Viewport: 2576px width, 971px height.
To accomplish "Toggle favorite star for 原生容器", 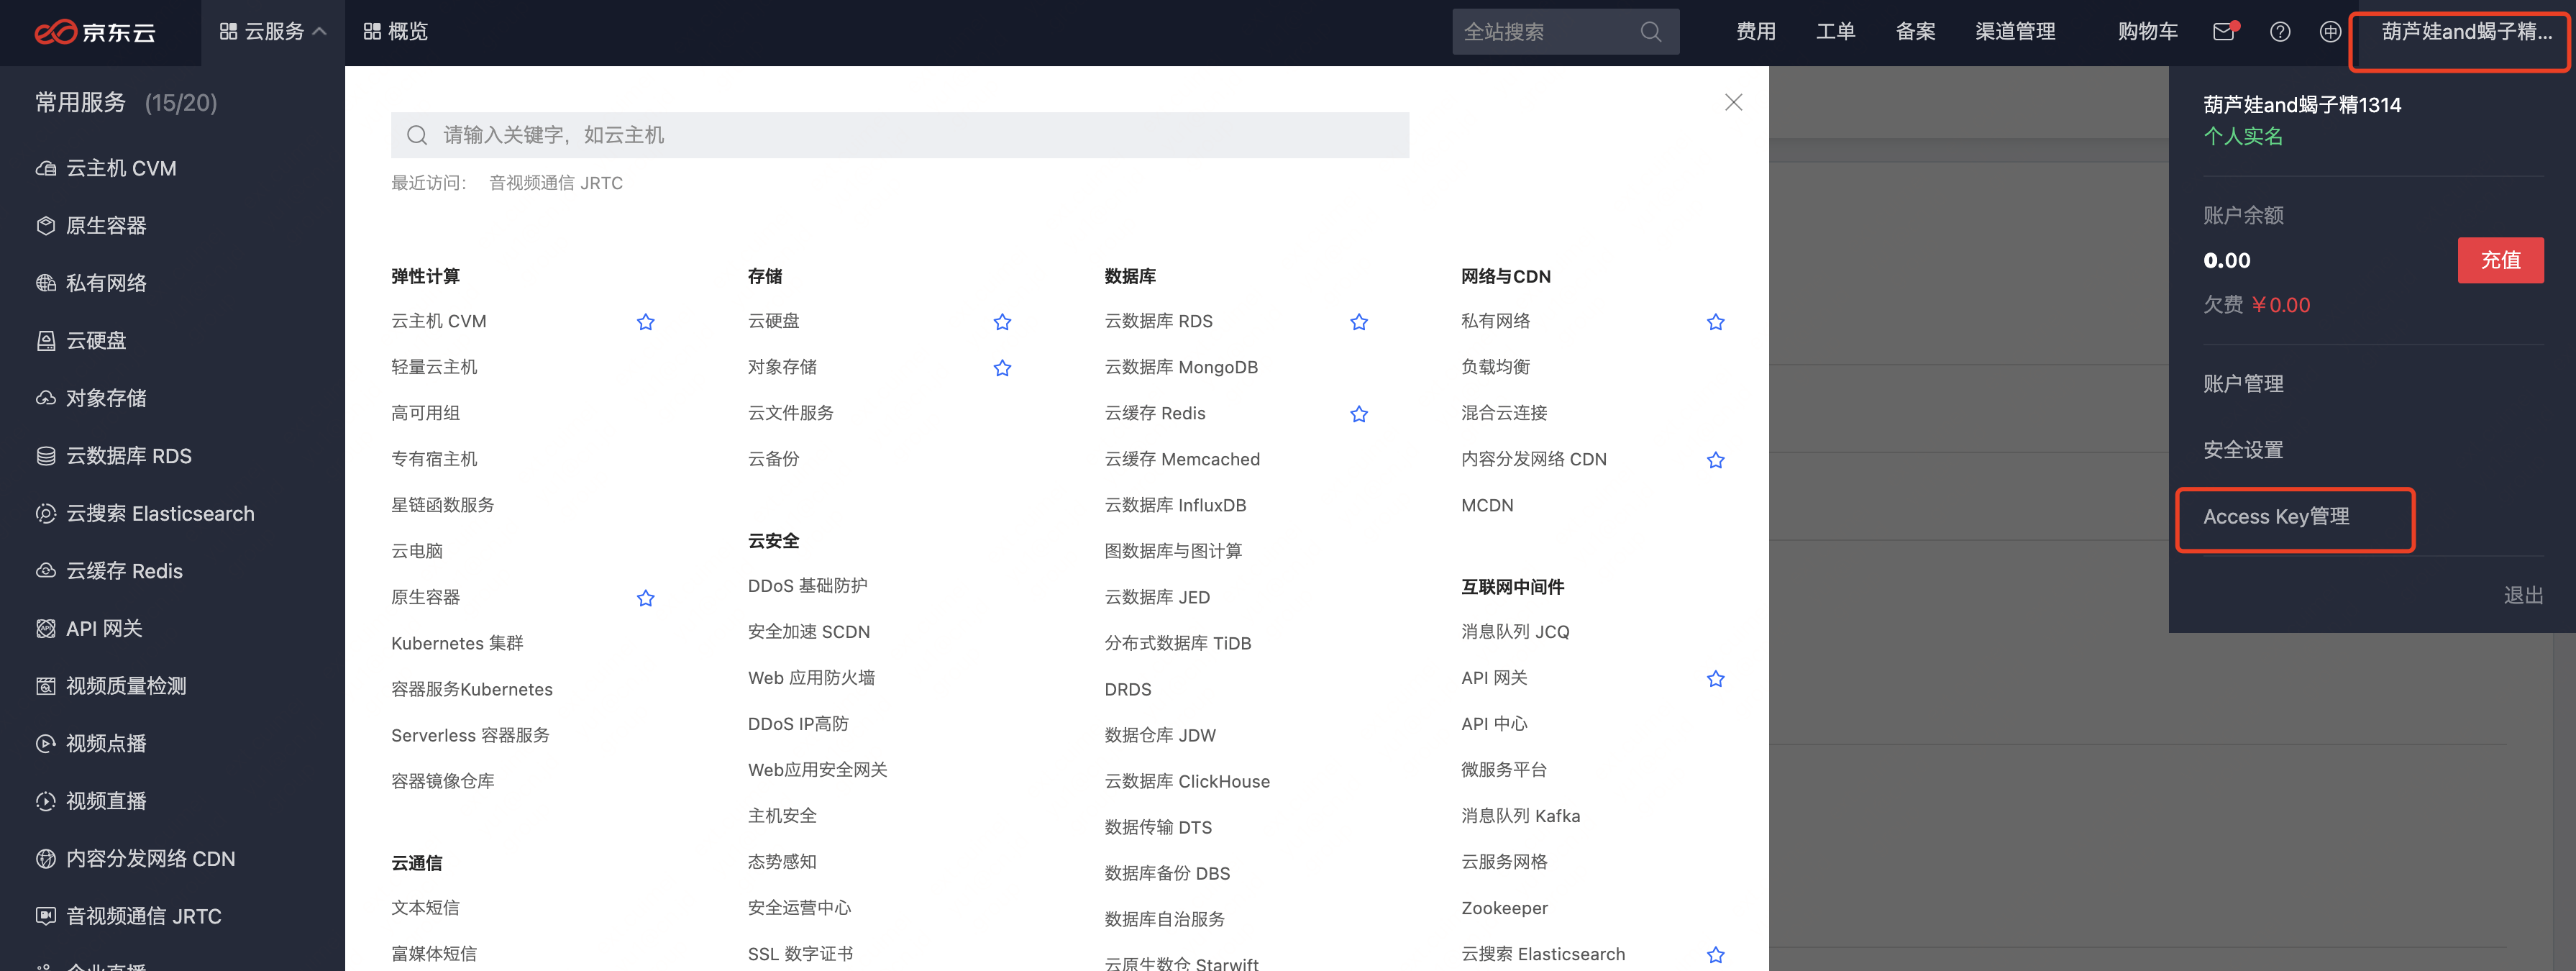I will pos(646,598).
